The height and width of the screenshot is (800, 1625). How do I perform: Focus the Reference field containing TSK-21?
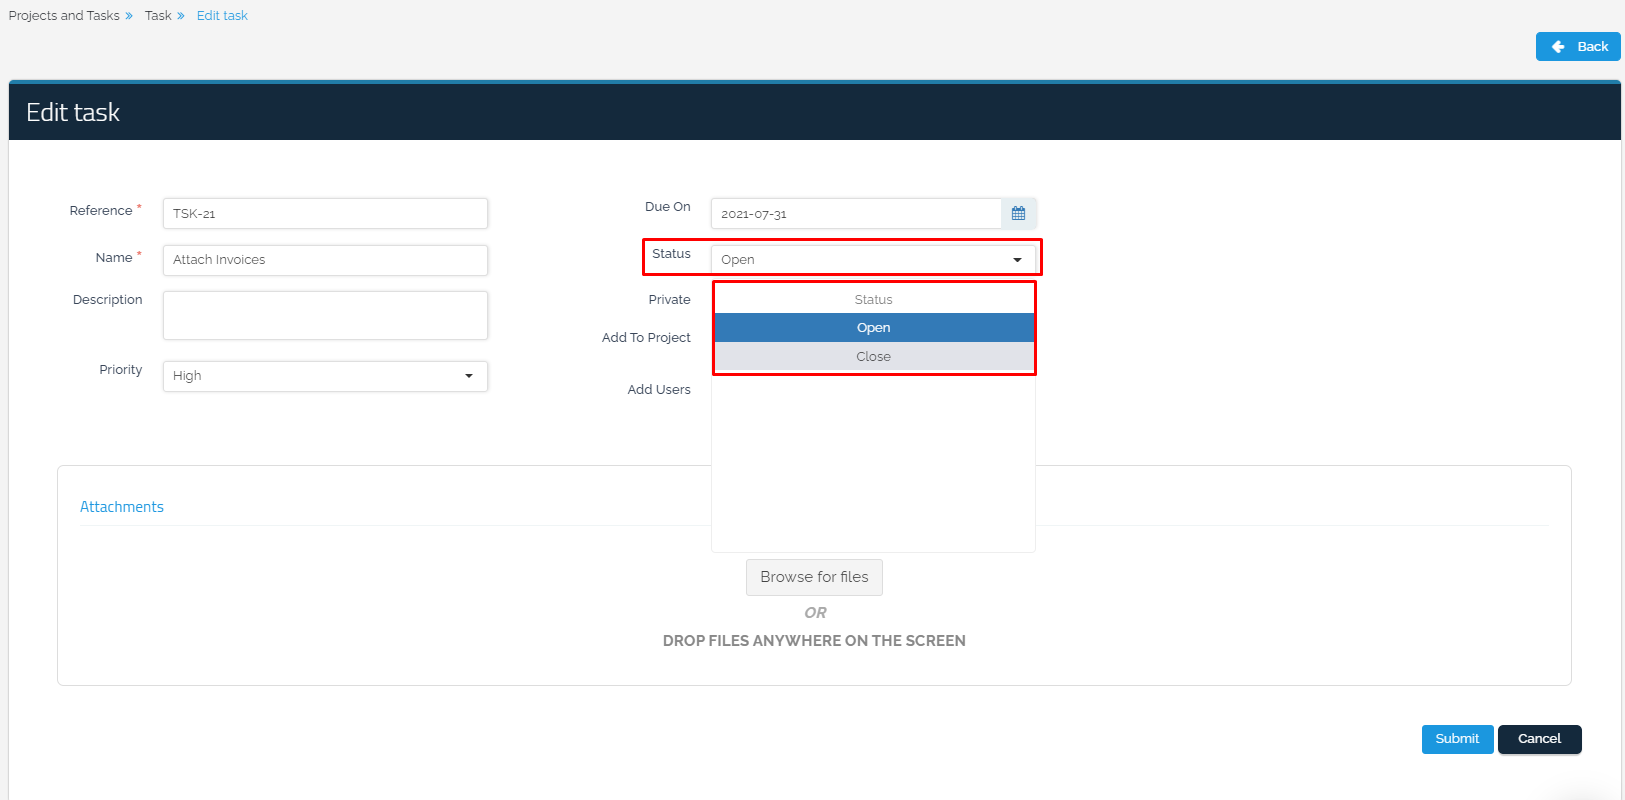(x=325, y=214)
